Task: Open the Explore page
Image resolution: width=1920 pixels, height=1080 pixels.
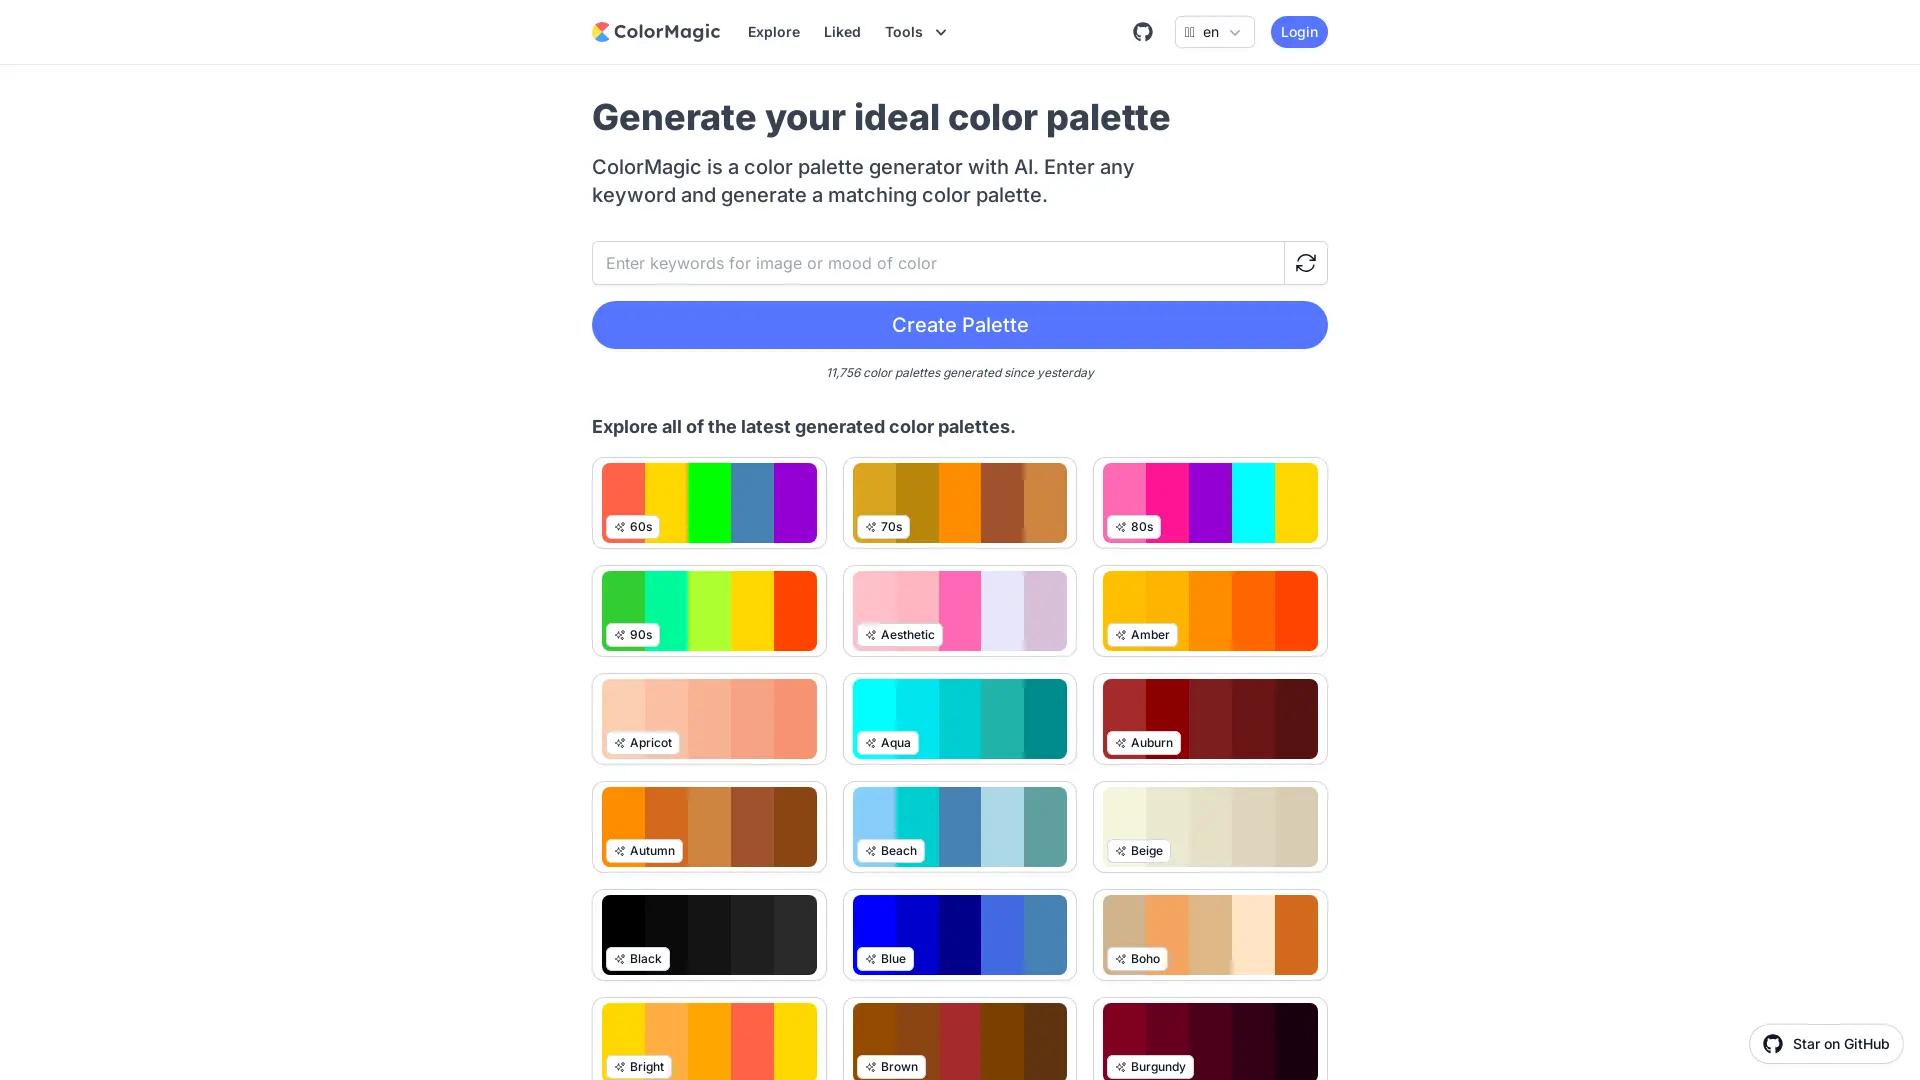Action: tap(773, 32)
